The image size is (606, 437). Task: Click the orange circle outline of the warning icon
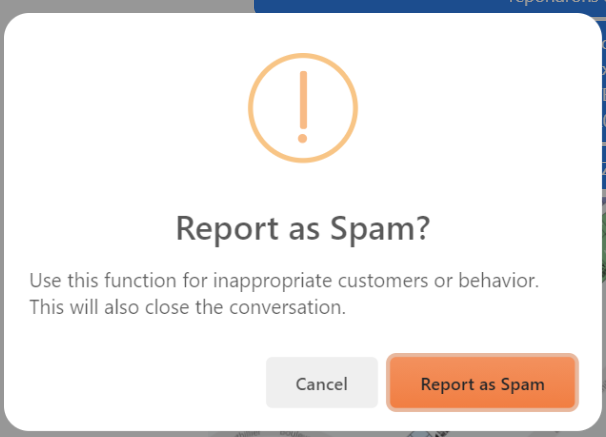(x=252, y=108)
